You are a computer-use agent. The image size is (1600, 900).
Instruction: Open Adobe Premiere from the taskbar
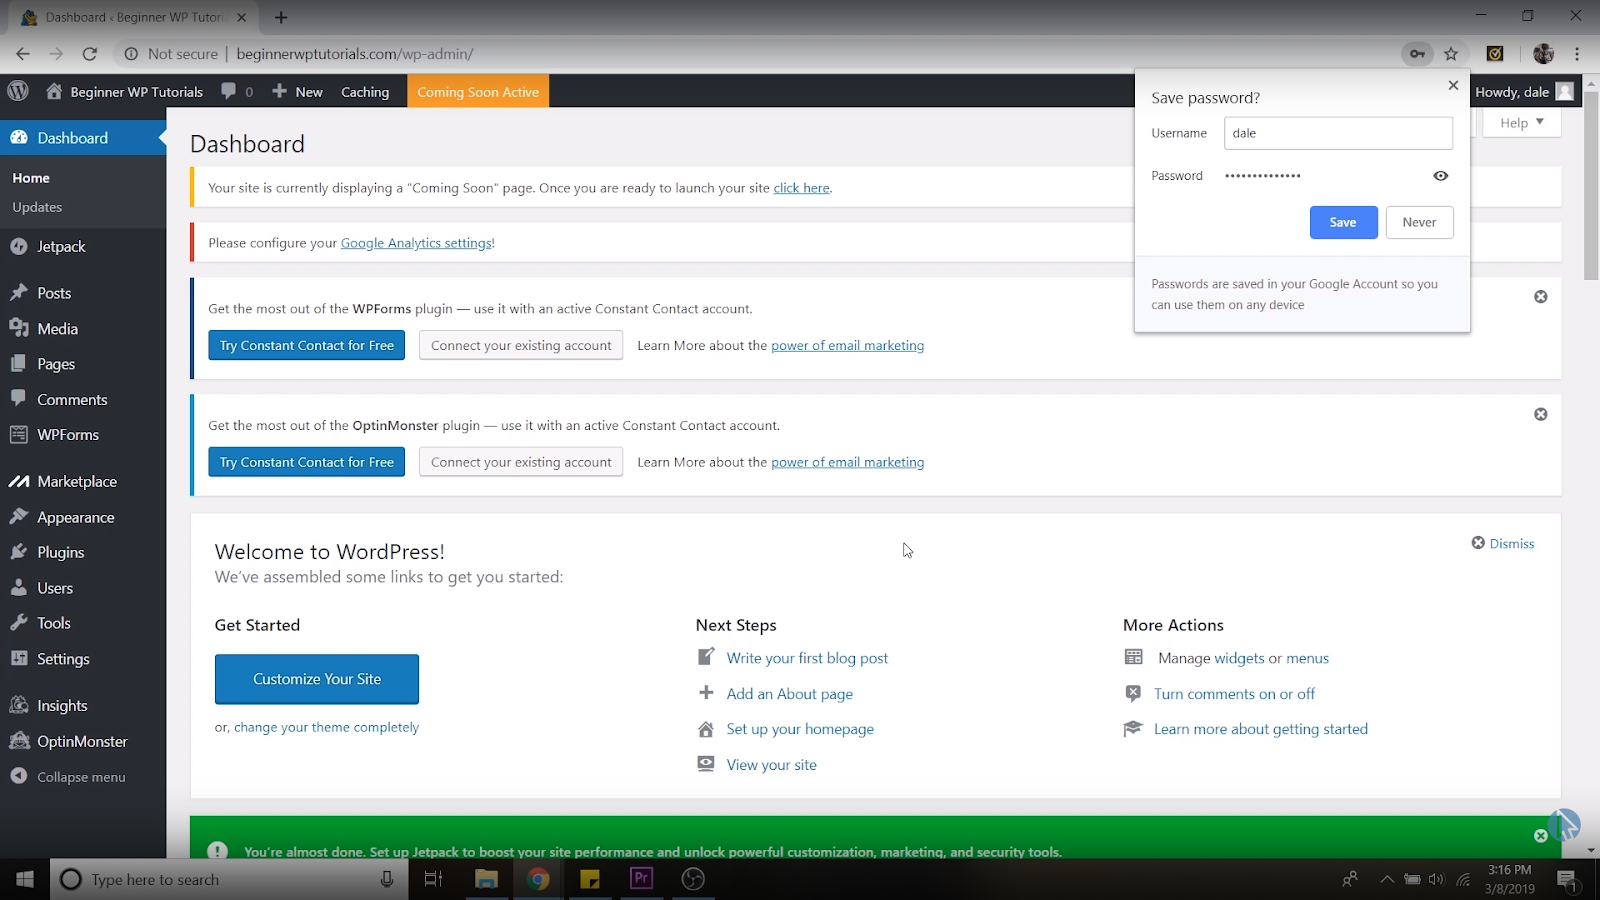pos(641,879)
